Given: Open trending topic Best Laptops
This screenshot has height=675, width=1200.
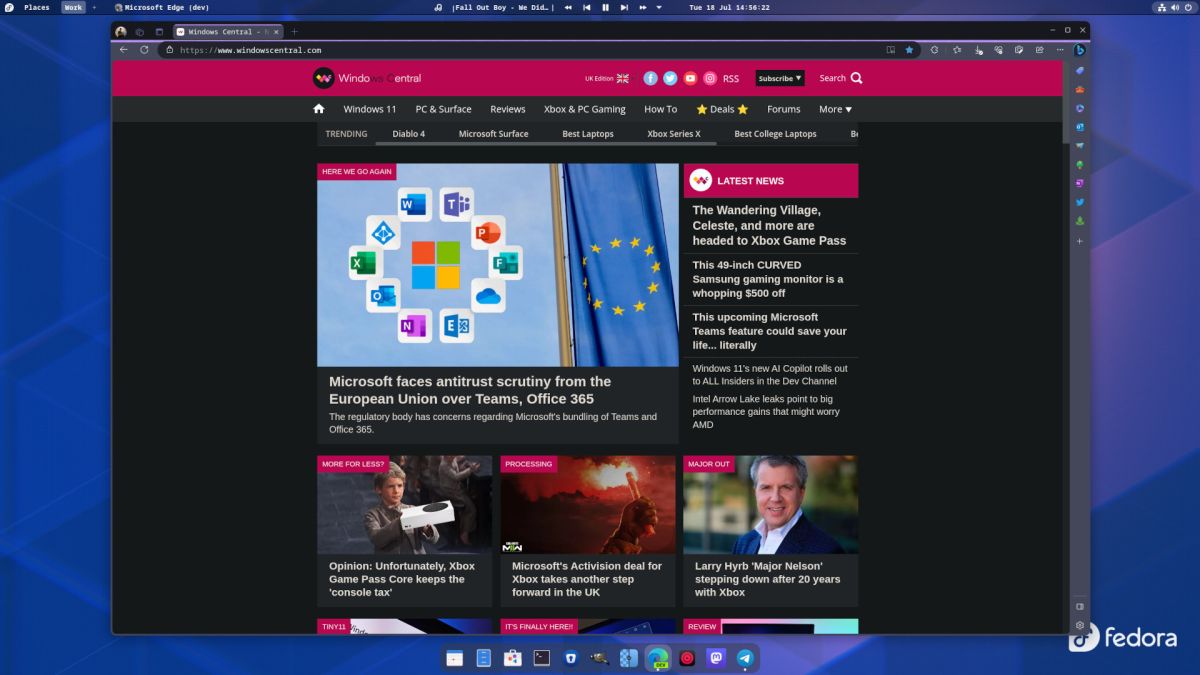Looking at the screenshot, I should point(588,133).
